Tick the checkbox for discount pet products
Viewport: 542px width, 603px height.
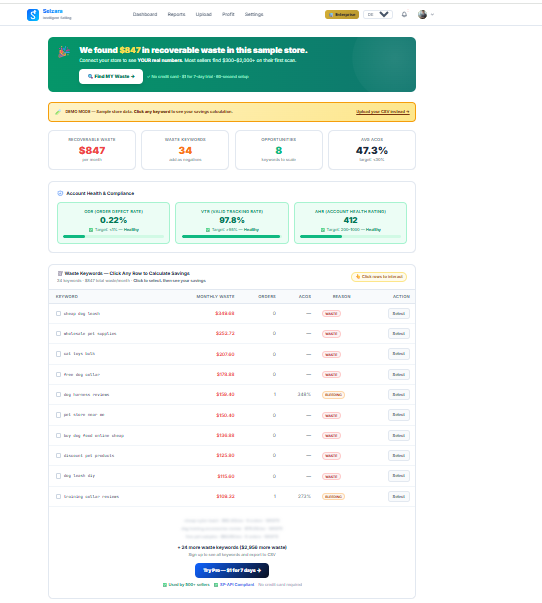point(58,455)
